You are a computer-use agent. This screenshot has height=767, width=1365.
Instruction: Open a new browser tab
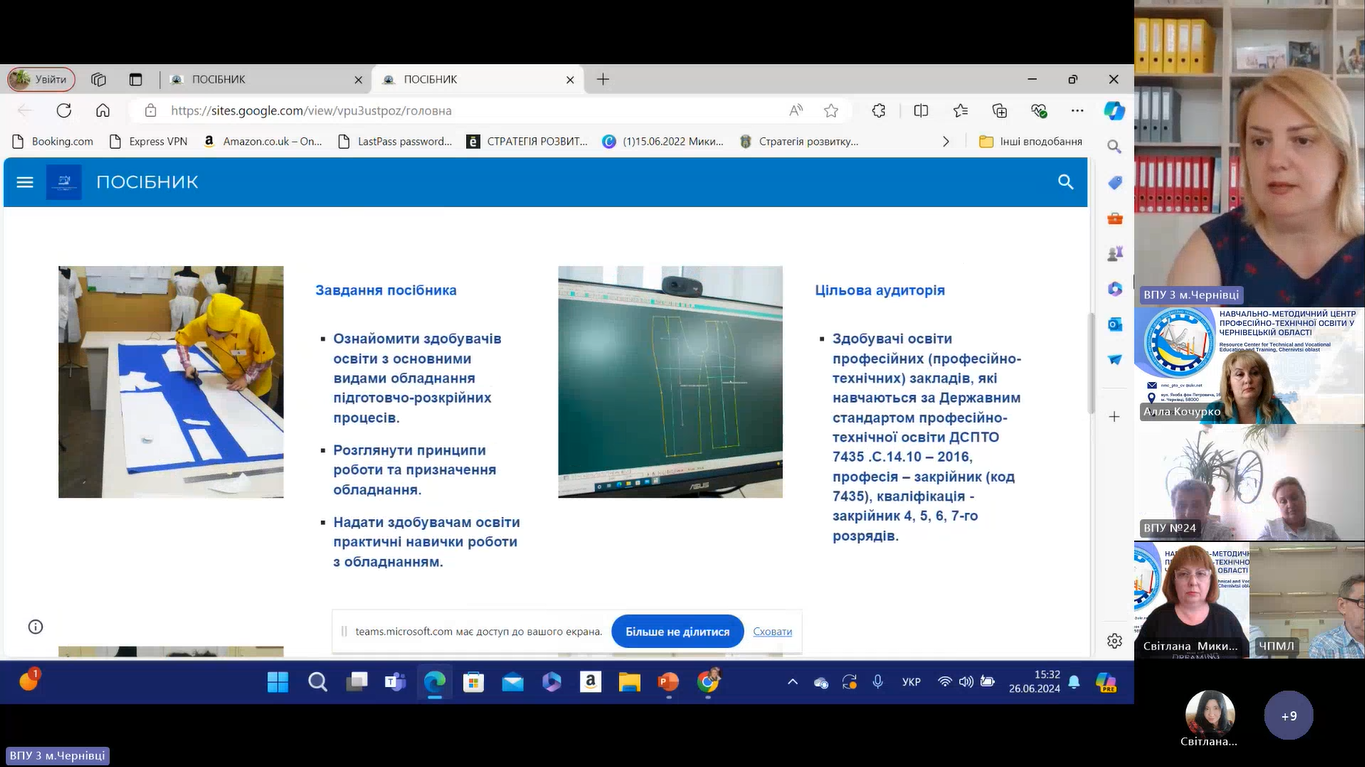pos(603,80)
